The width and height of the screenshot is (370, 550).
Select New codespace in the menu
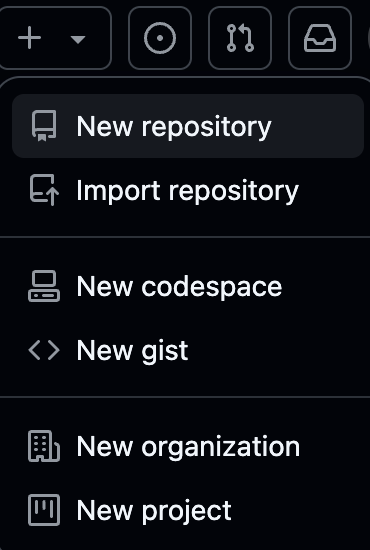coord(188,286)
